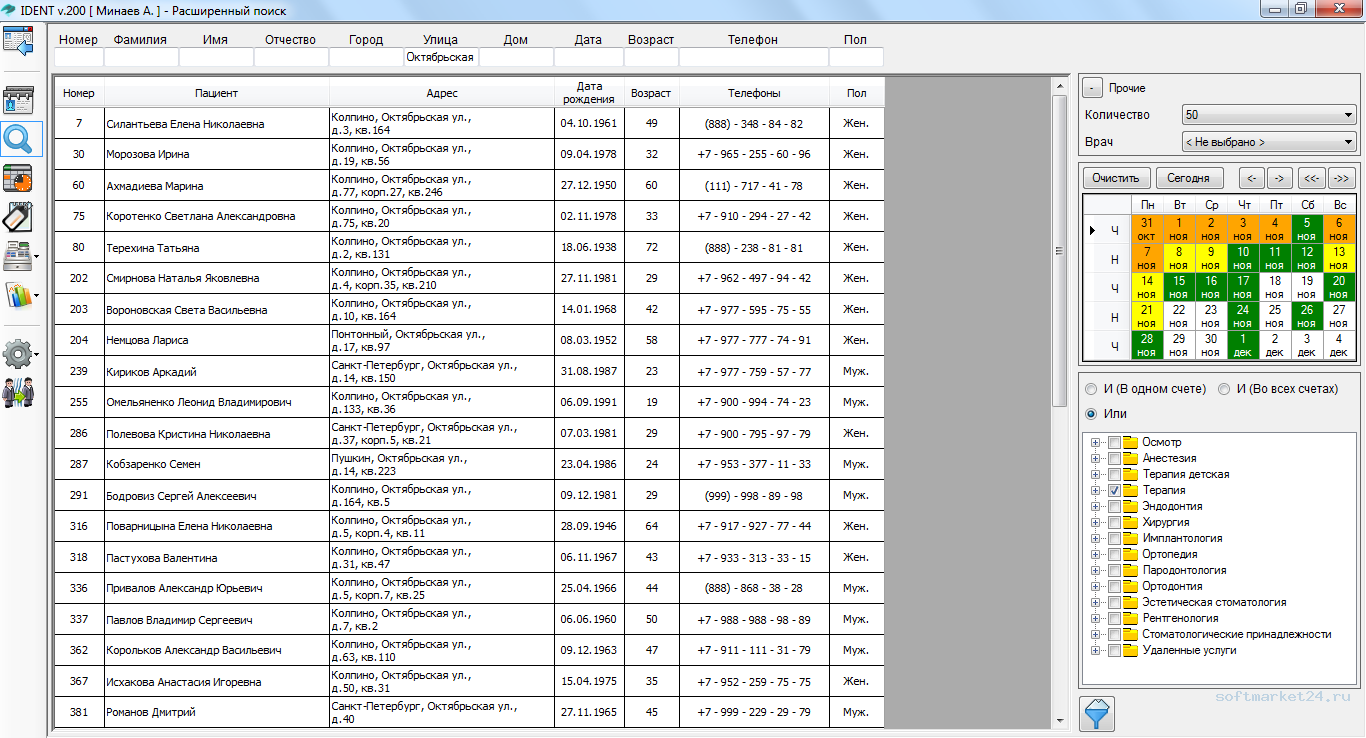Check the Имплантология checkbox

(1114, 538)
